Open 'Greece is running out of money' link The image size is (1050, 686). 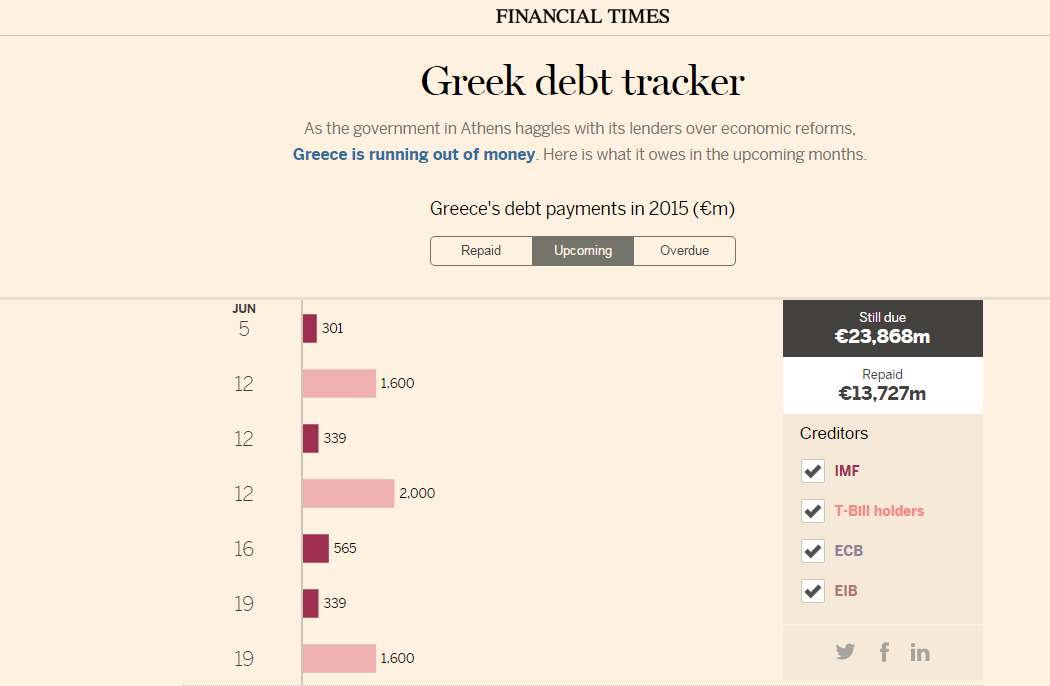(x=414, y=155)
